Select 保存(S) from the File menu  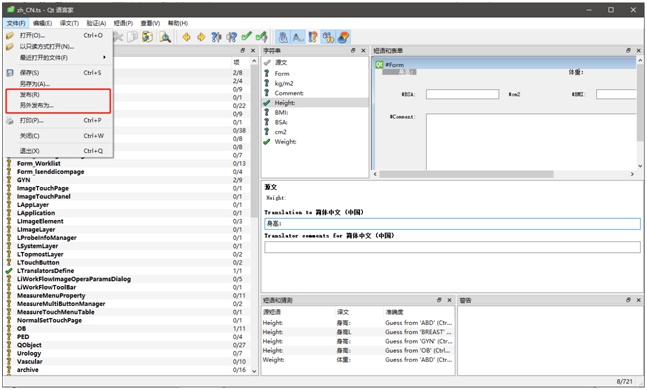click(58, 73)
